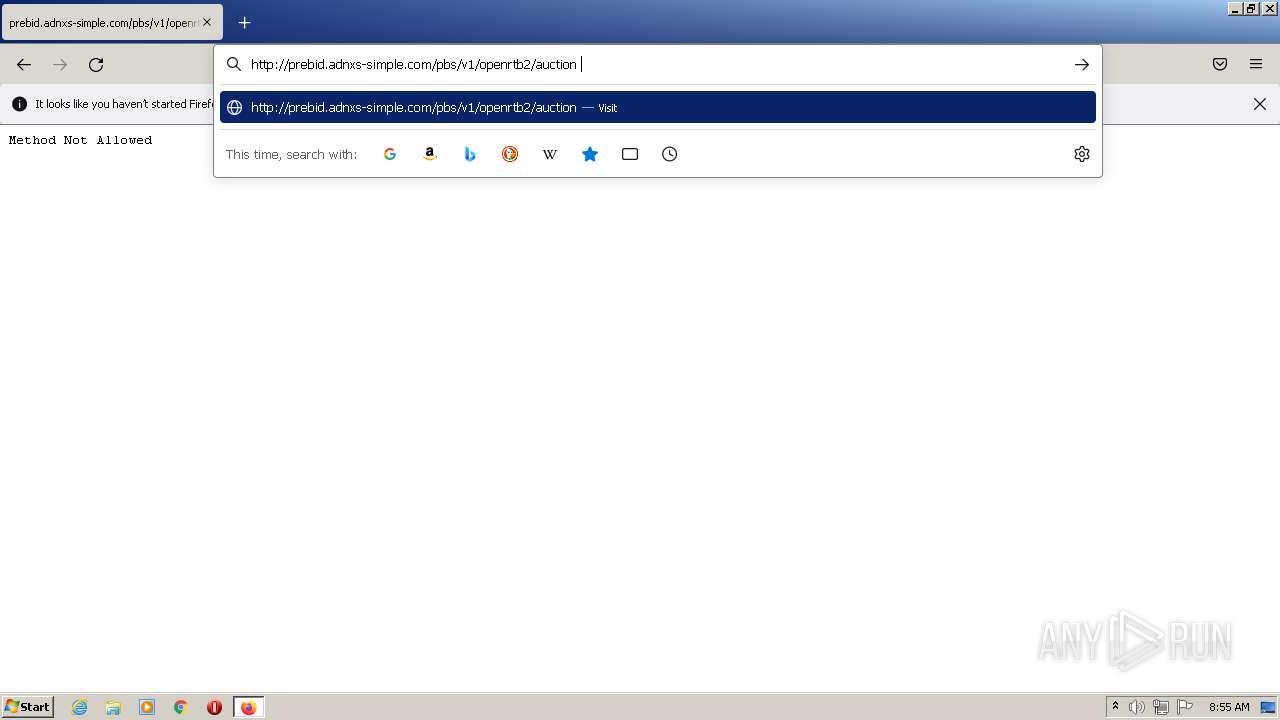Click the magnifier icon in the address bar
Image resolution: width=1280 pixels, height=720 pixels.
click(x=234, y=64)
